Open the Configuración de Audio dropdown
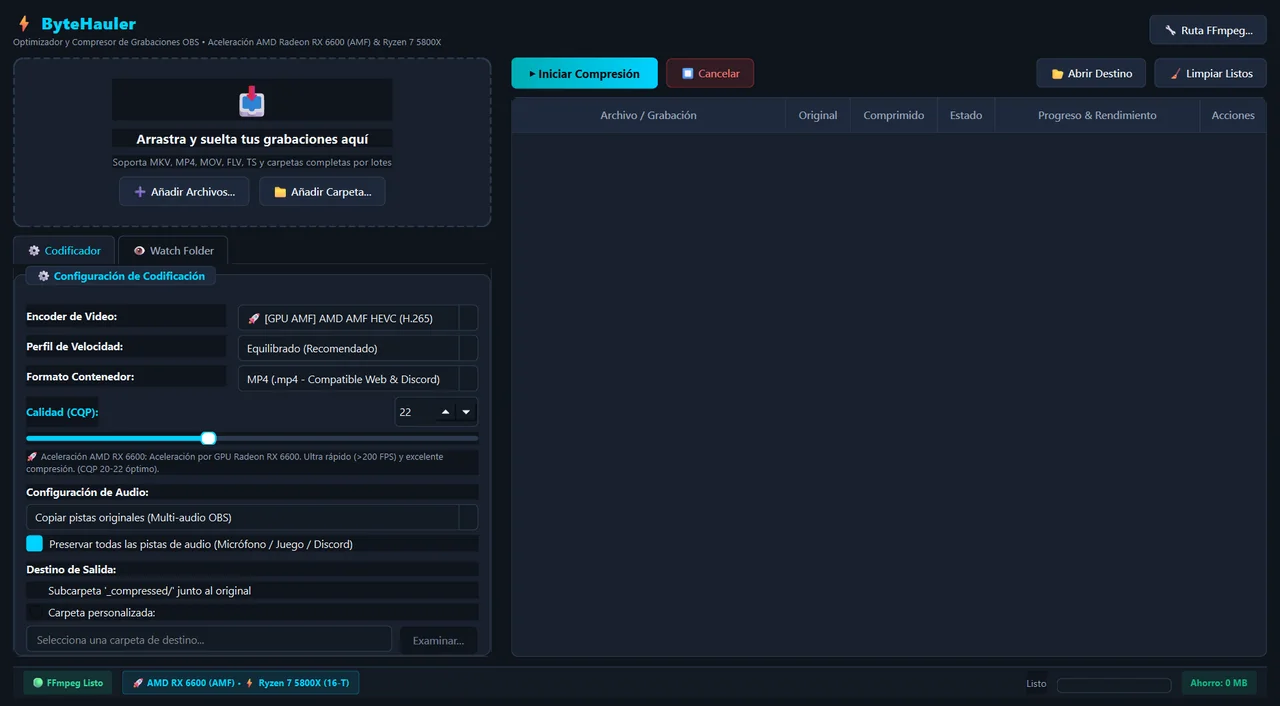 pyautogui.click(x=252, y=517)
